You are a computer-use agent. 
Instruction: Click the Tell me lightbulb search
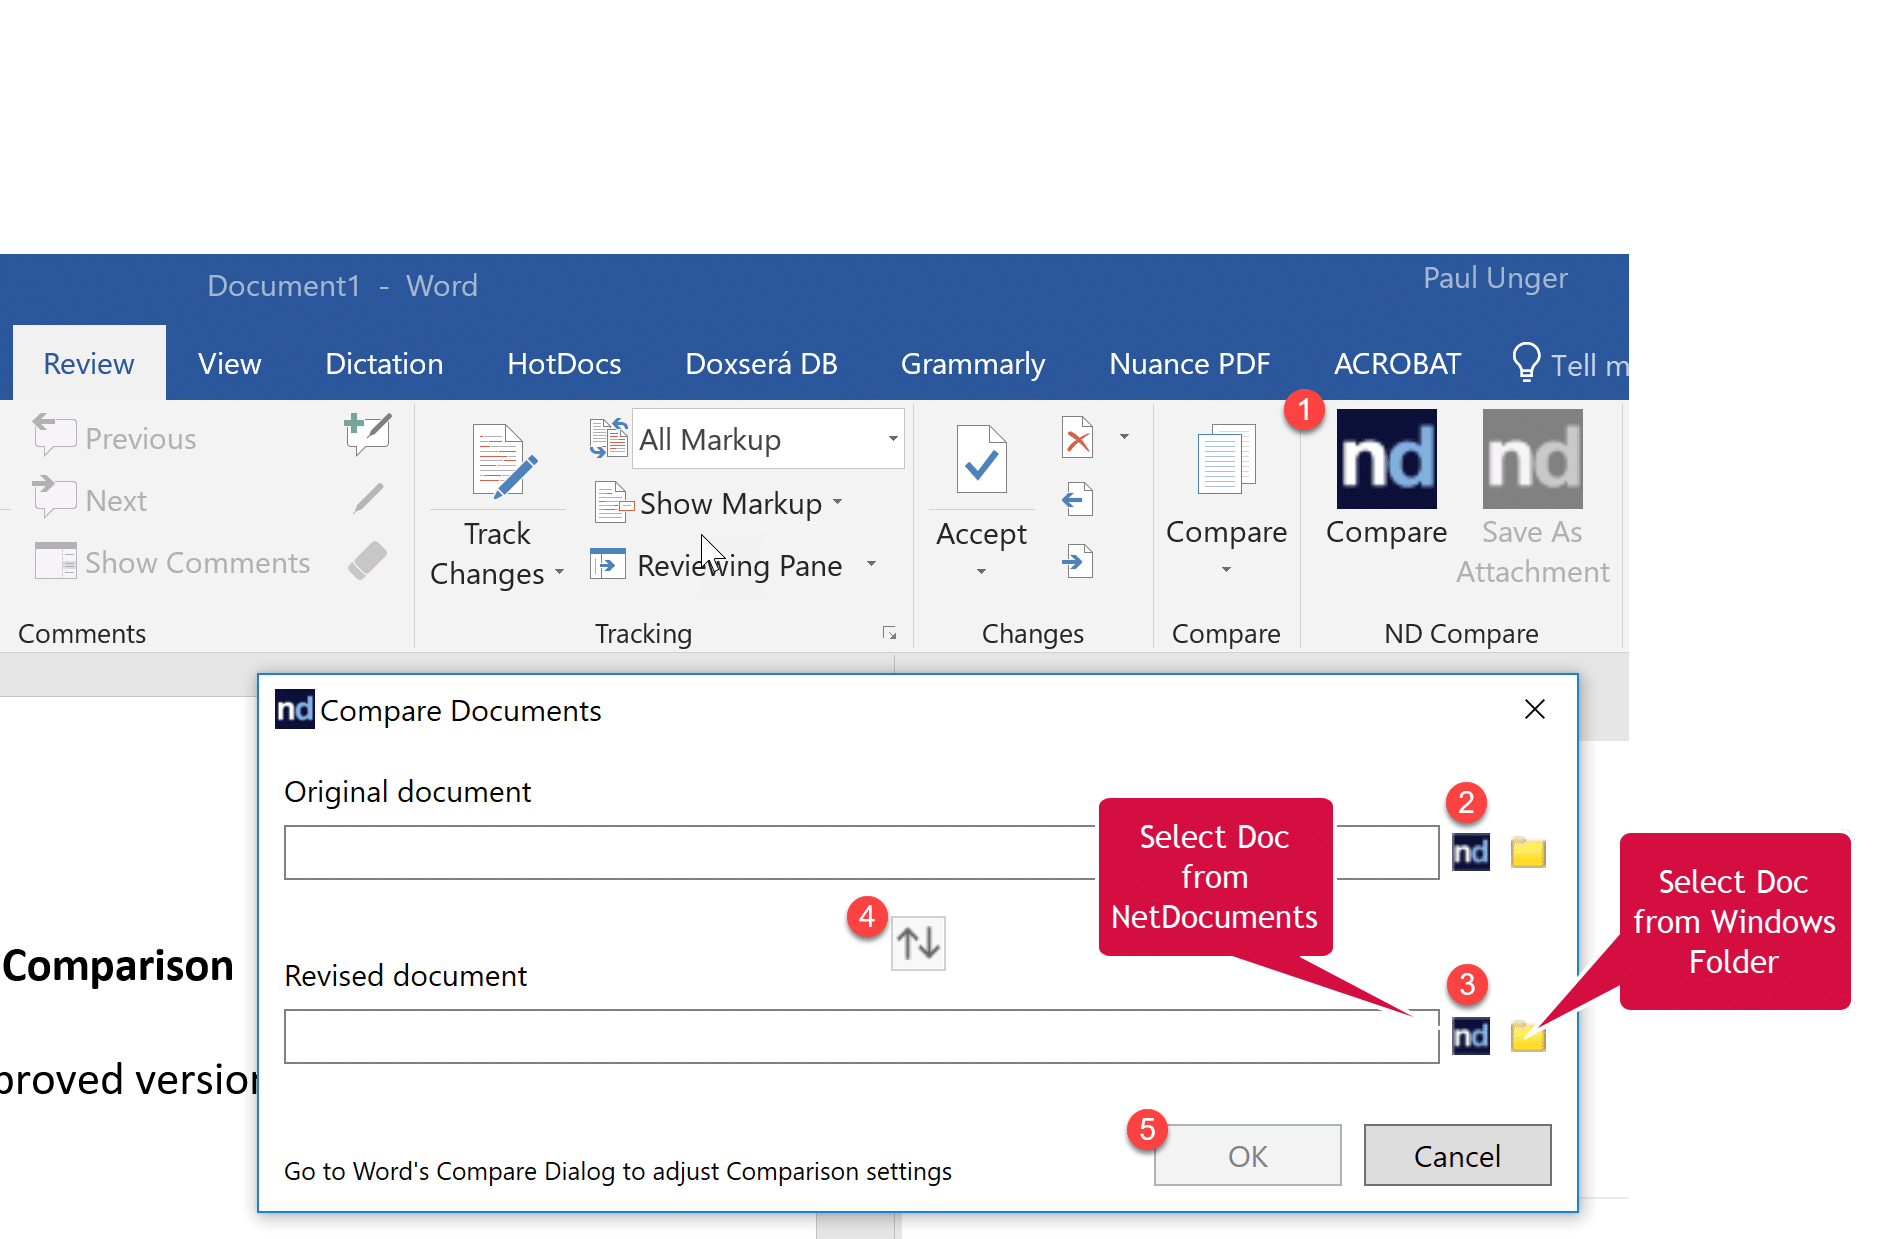1569,364
